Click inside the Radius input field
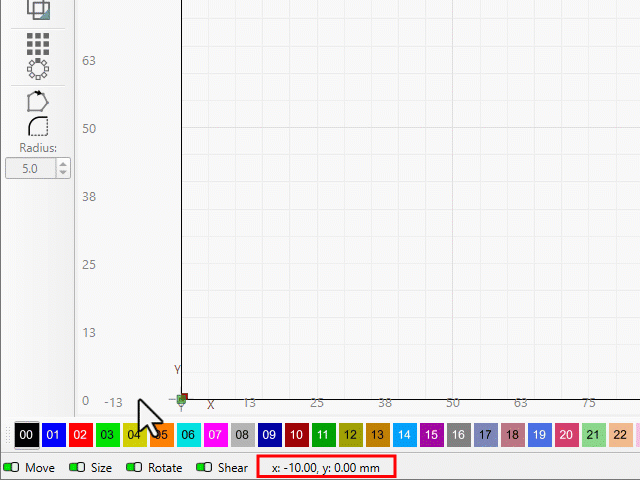Screen dimensions: 640x480 tap(30, 169)
